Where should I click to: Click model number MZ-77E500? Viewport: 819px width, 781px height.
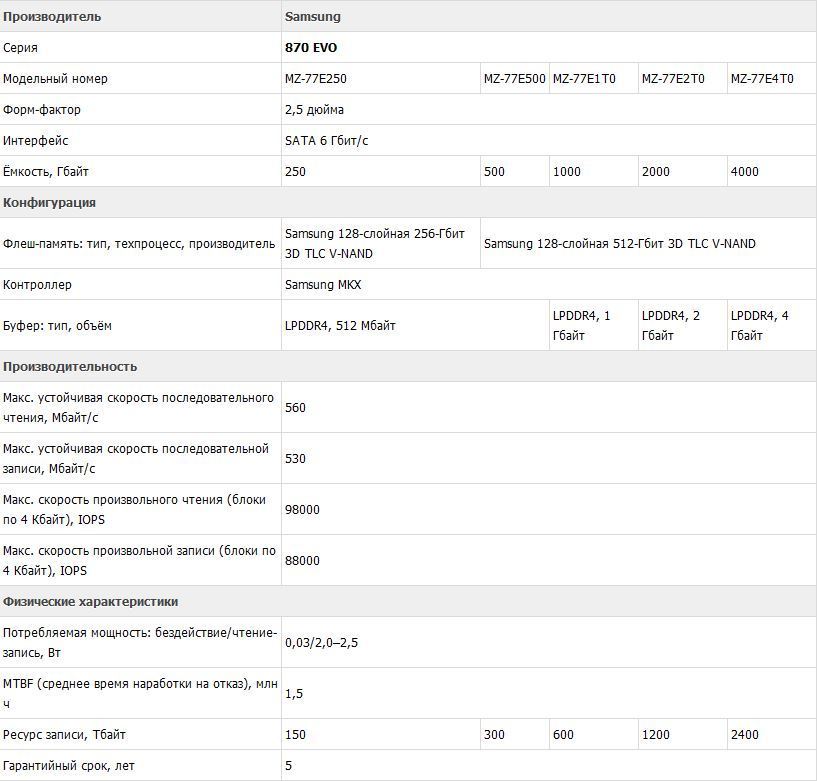tap(514, 79)
